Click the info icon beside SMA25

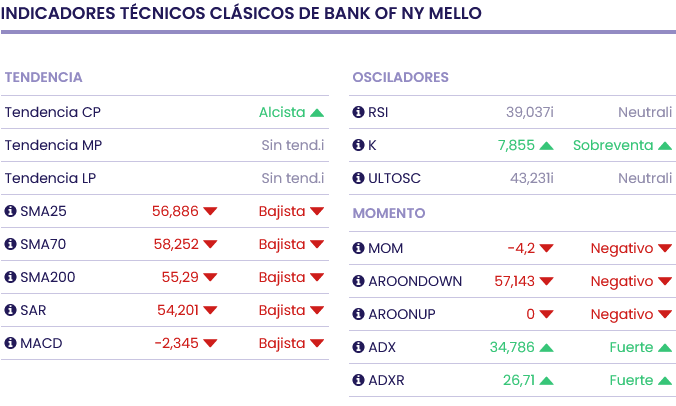(11, 211)
